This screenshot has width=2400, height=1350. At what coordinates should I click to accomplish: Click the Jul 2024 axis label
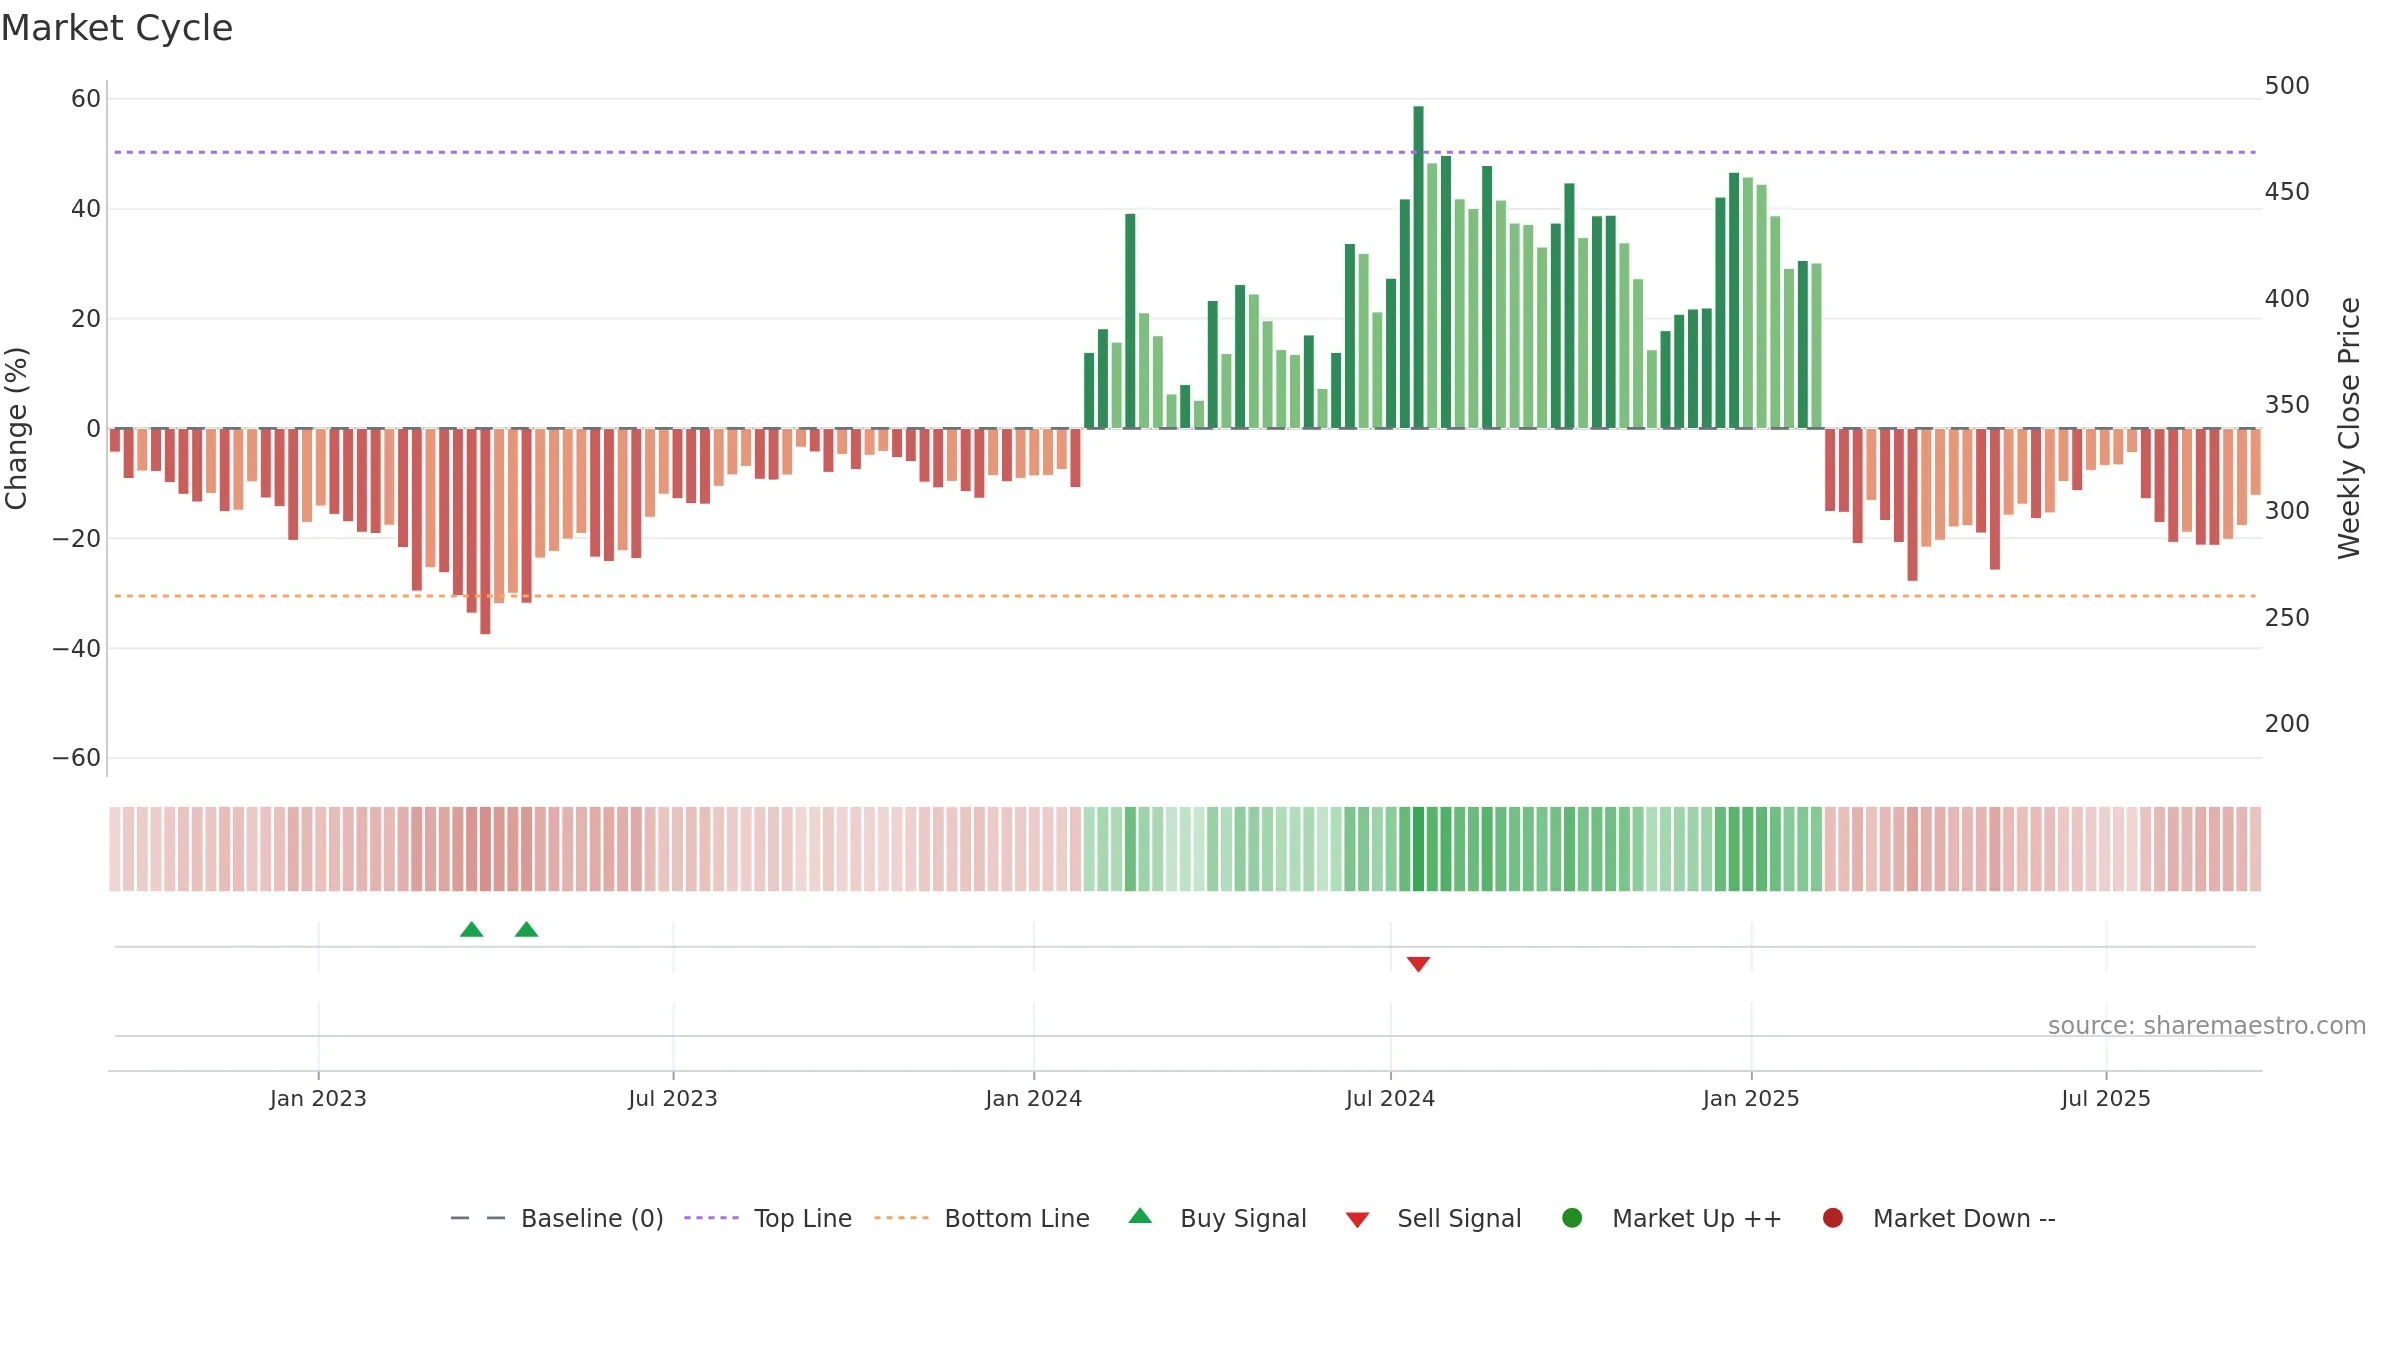click(1390, 1099)
